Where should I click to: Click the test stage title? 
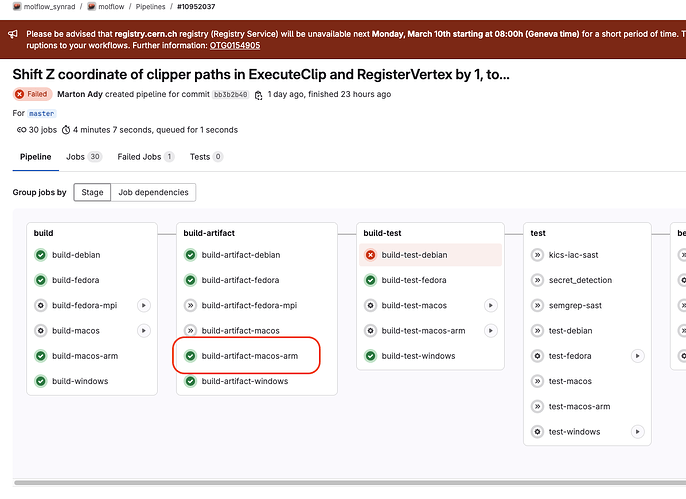tap(538, 233)
